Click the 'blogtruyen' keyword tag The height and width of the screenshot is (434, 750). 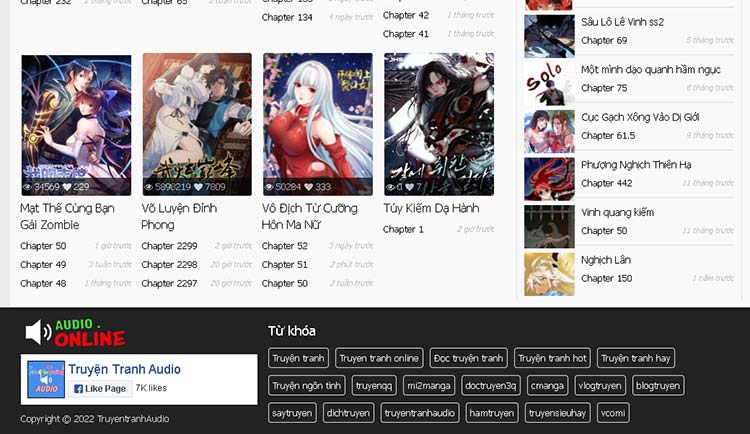pyautogui.click(x=657, y=385)
